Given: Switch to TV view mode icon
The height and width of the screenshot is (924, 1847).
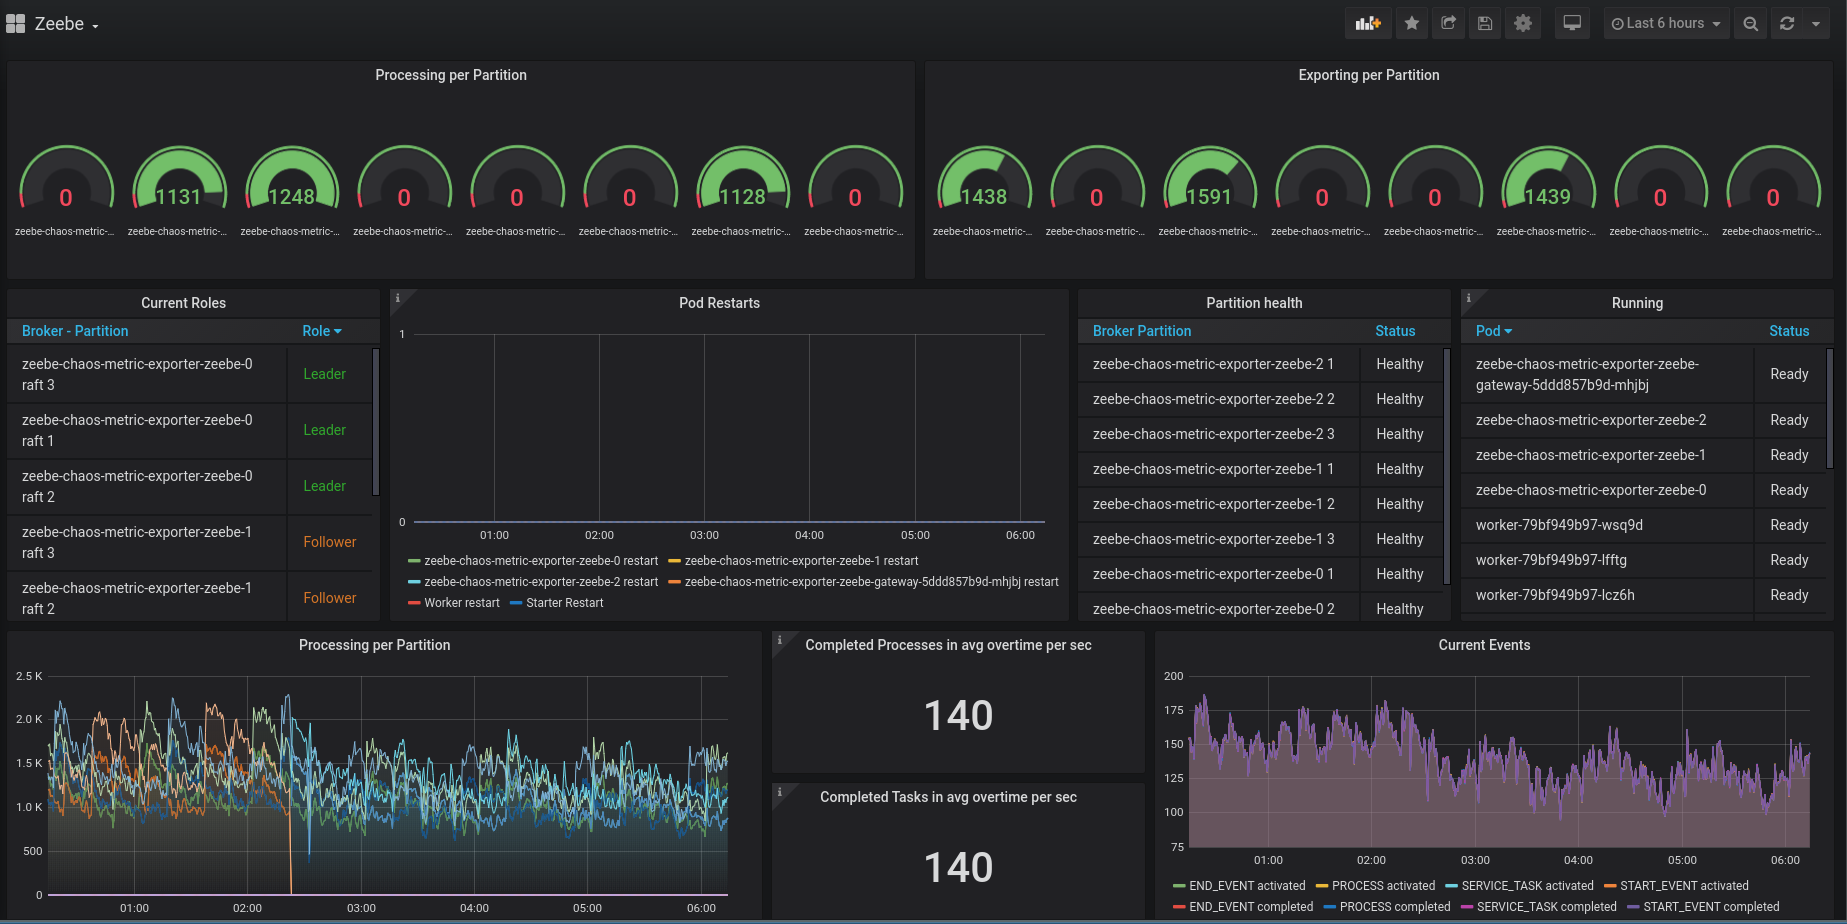Looking at the screenshot, I should (1572, 23).
